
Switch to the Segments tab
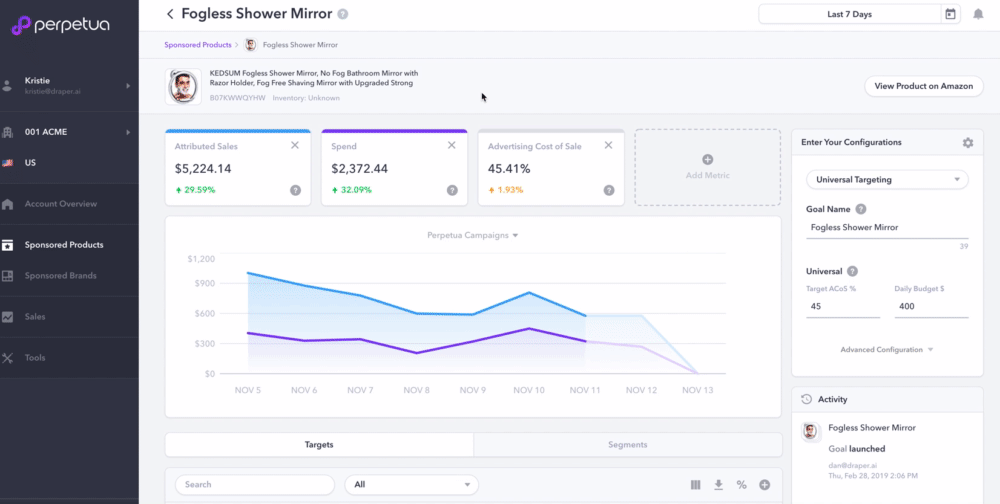tap(628, 445)
